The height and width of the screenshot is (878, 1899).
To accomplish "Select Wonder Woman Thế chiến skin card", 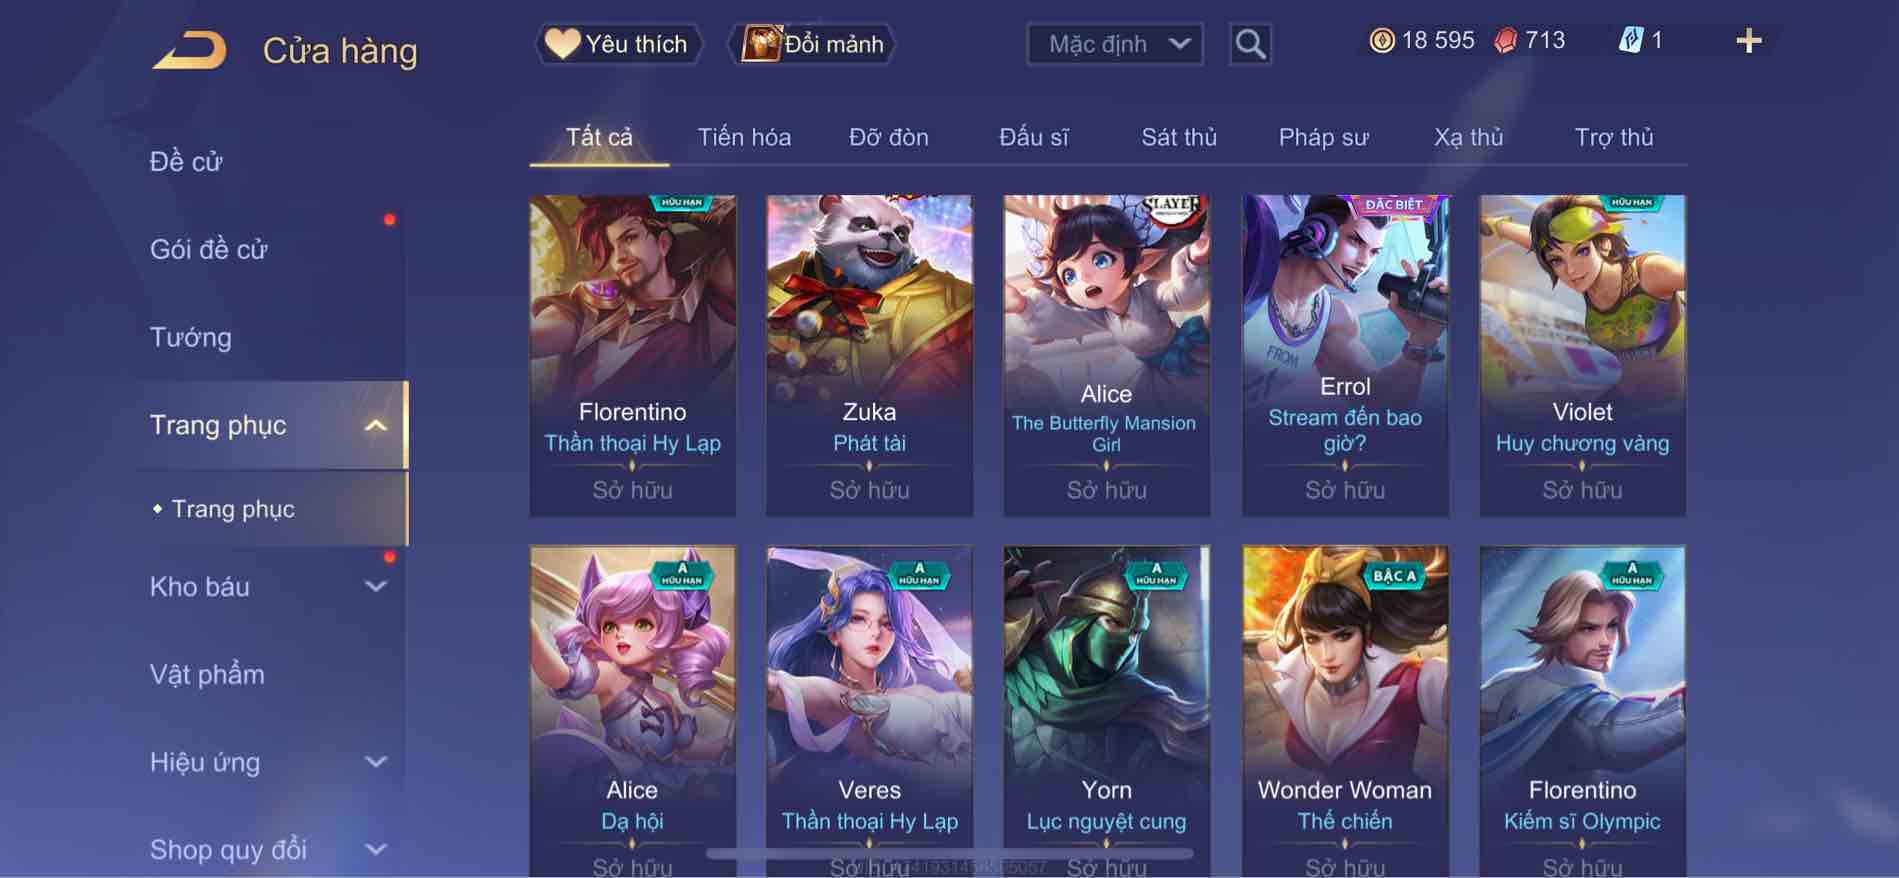I will click(x=1345, y=711).
